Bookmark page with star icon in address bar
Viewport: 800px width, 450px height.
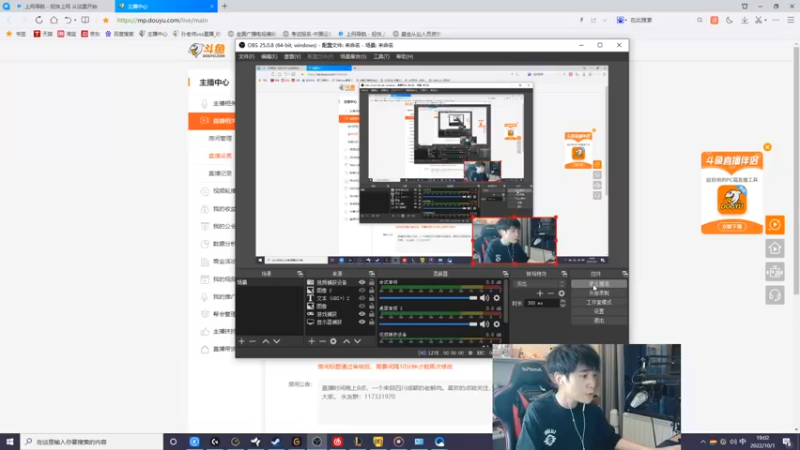[106, 20]
